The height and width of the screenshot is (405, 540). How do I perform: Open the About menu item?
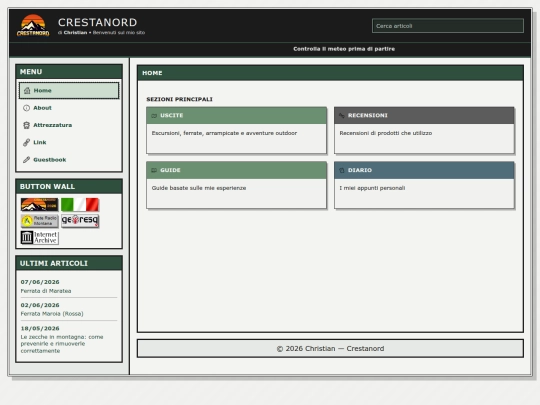coord(69,108)
